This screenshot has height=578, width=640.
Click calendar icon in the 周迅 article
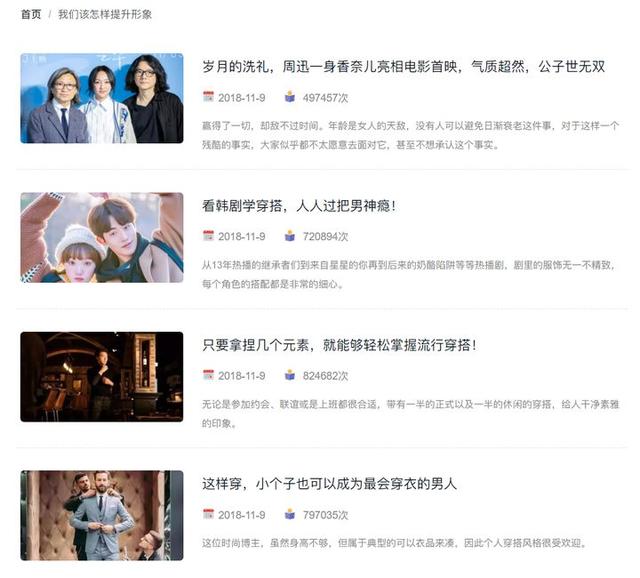tap(208, 97)
